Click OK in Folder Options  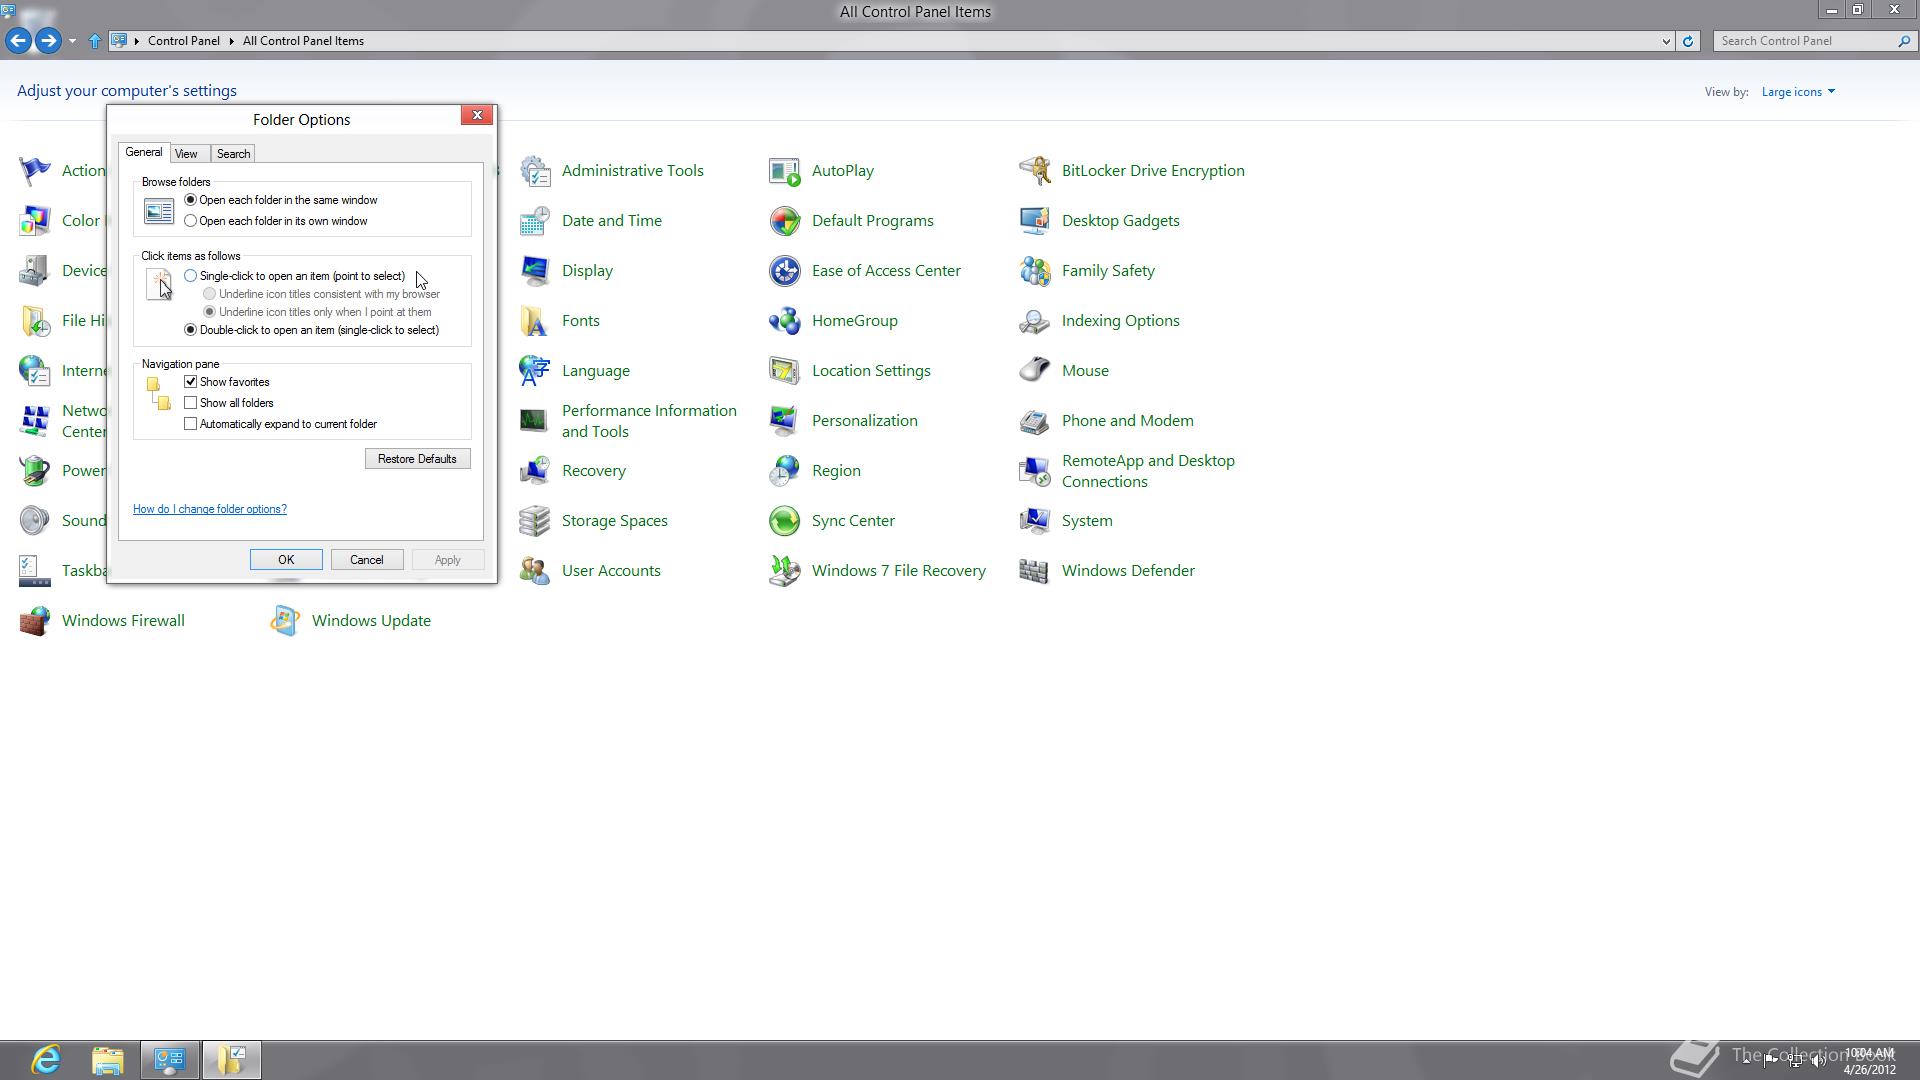286,560
